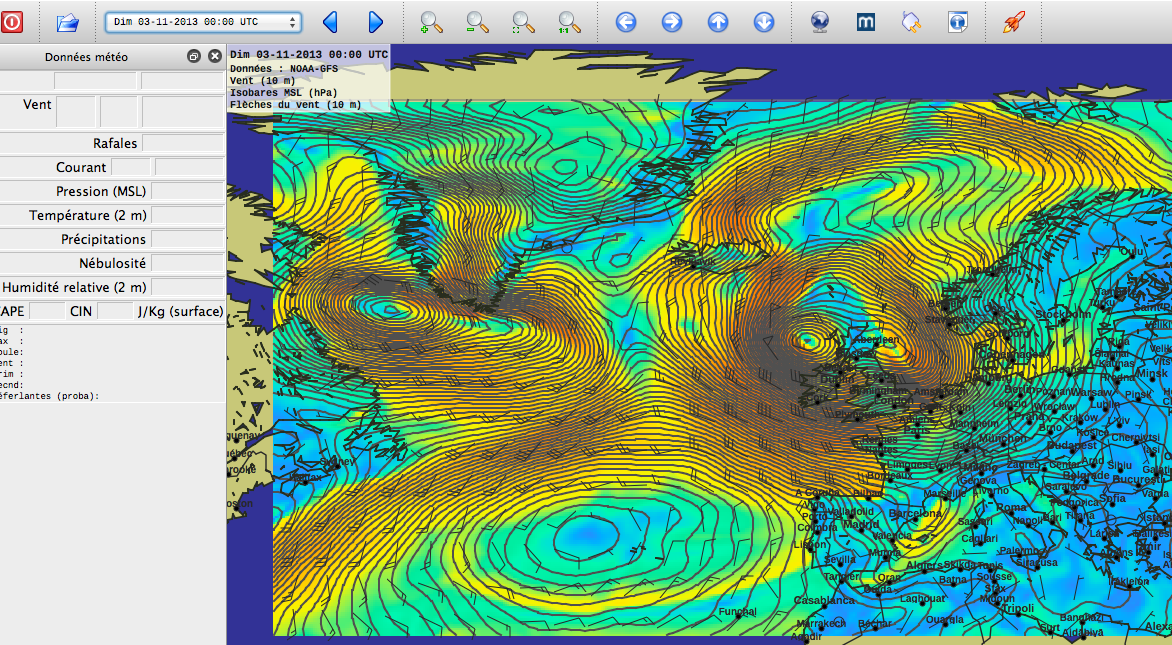This screenshot has width=1172, height=645.
Task: Click the Funchal city label on map
Action: (738, 611)
